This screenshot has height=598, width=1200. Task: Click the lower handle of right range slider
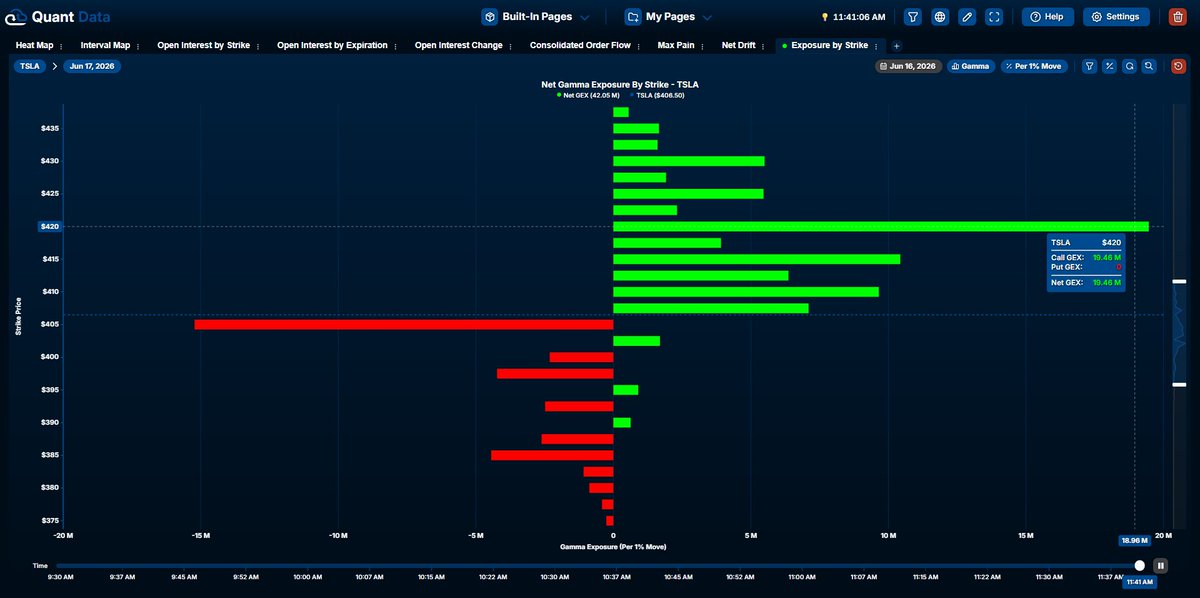1179,385
